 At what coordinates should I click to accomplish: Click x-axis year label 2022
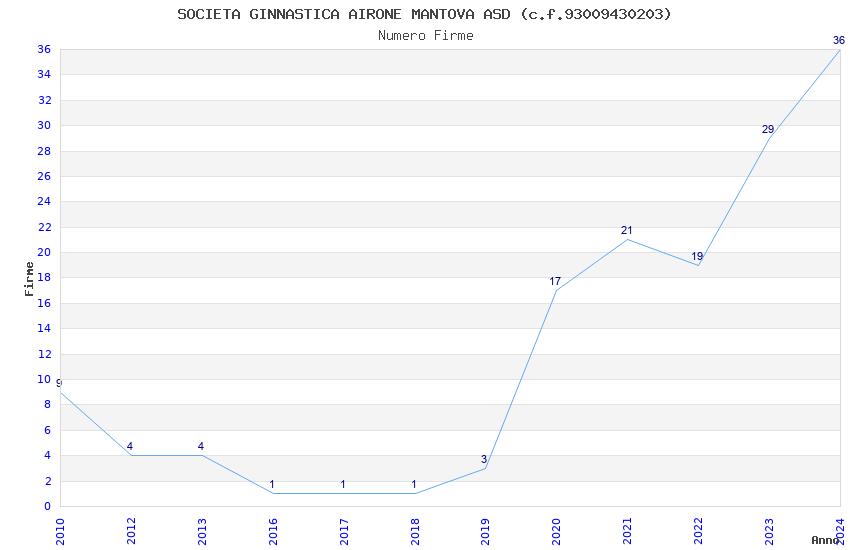(698, 532)
